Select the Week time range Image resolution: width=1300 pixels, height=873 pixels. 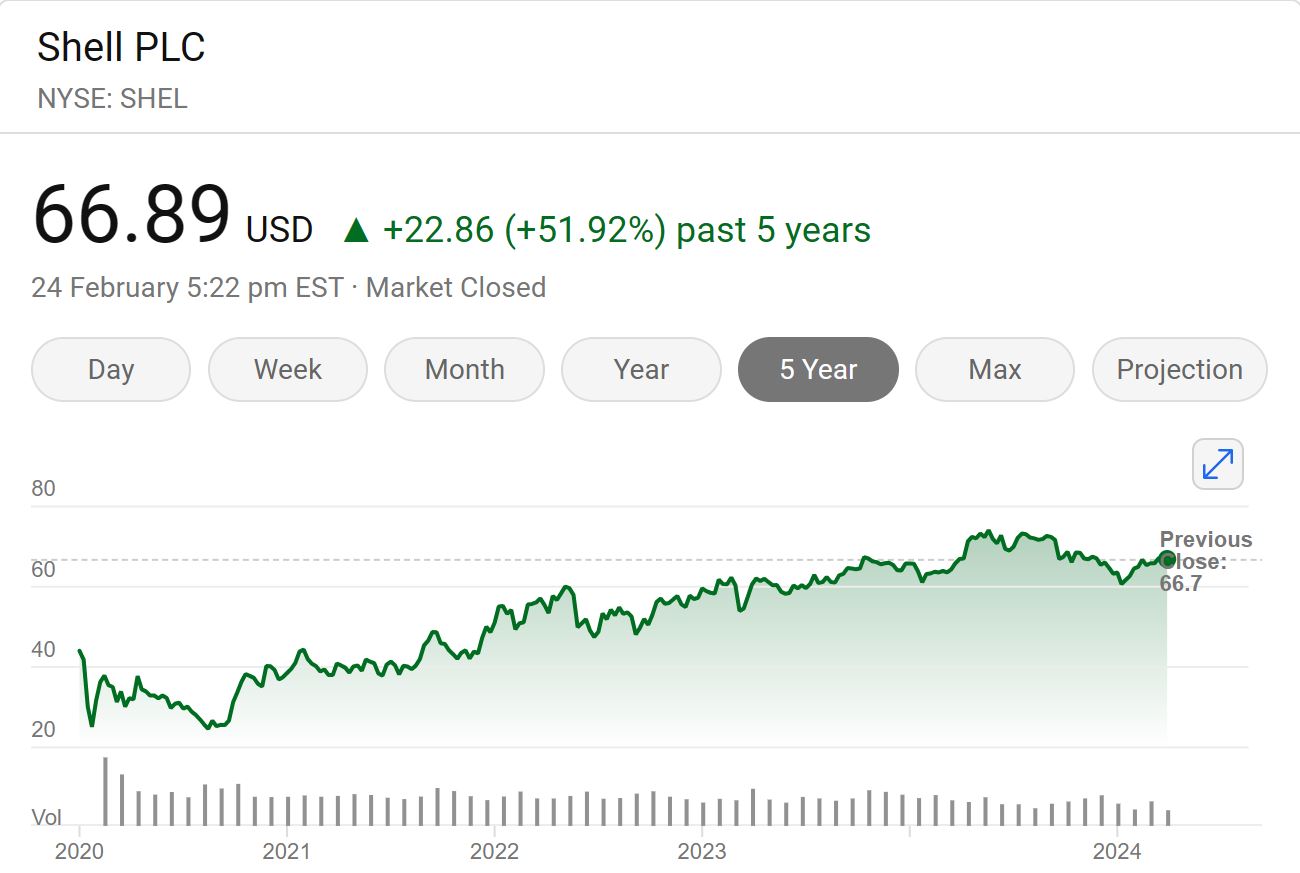click(x=288, y=369)
